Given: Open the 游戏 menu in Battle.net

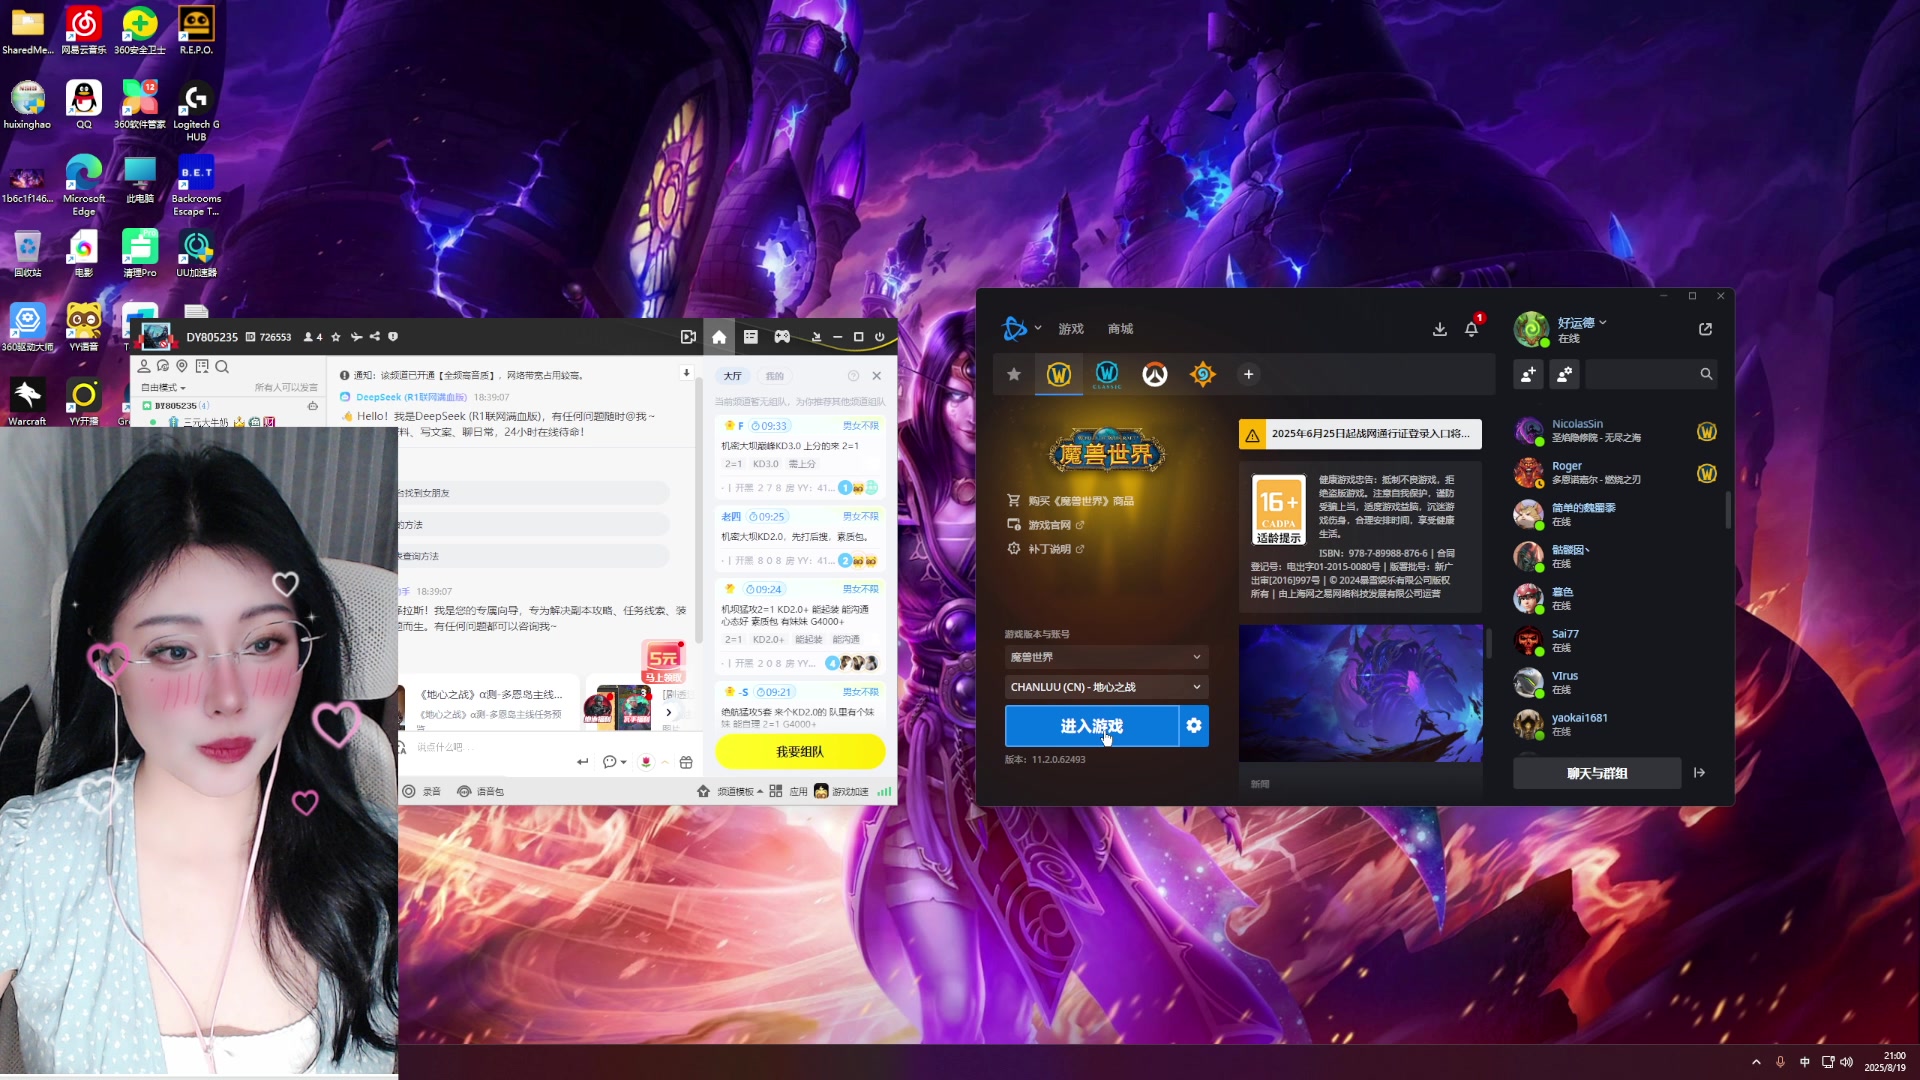Looking at the screenshot, I should pos(1071,329).
